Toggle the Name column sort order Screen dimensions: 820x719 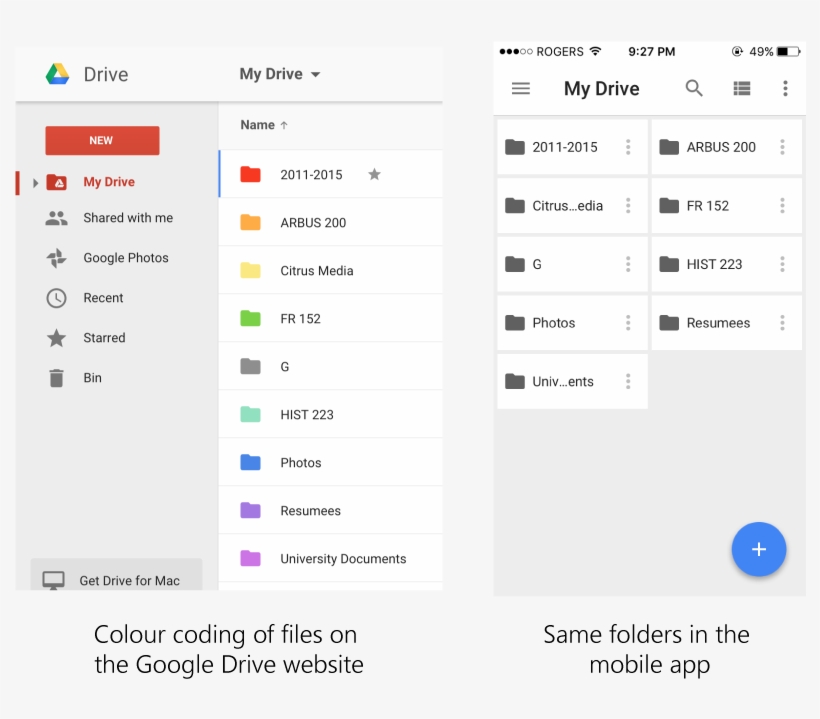coord(262,125)
